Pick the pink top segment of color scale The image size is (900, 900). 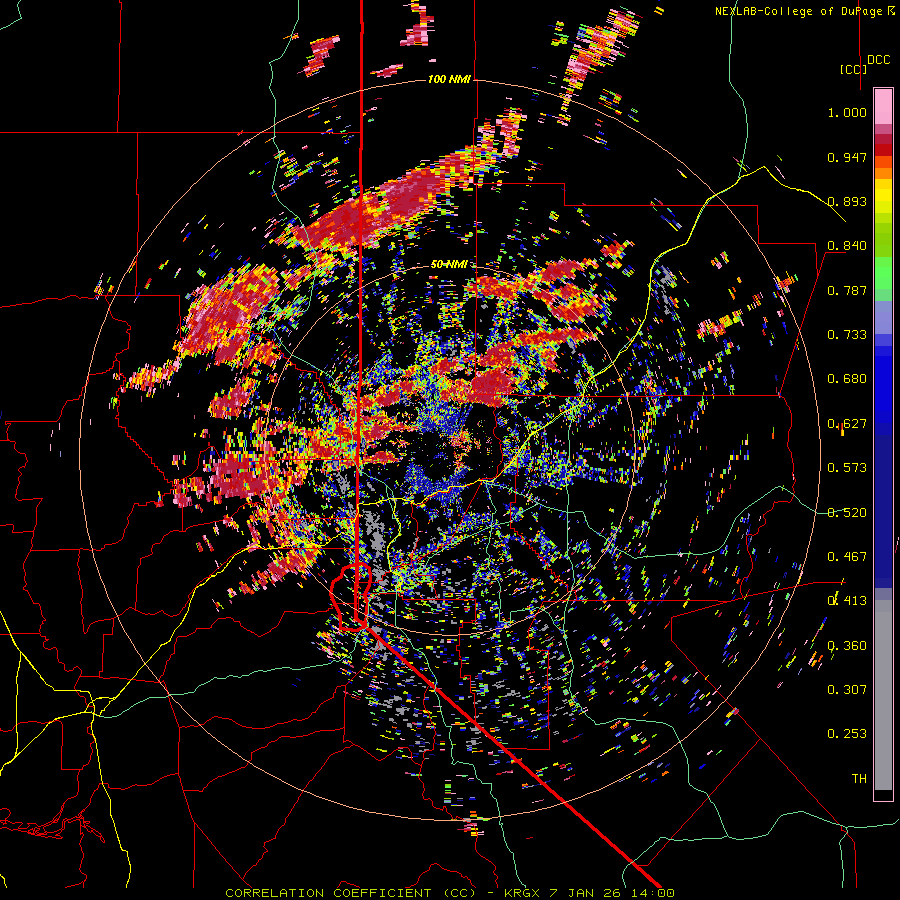883,107
